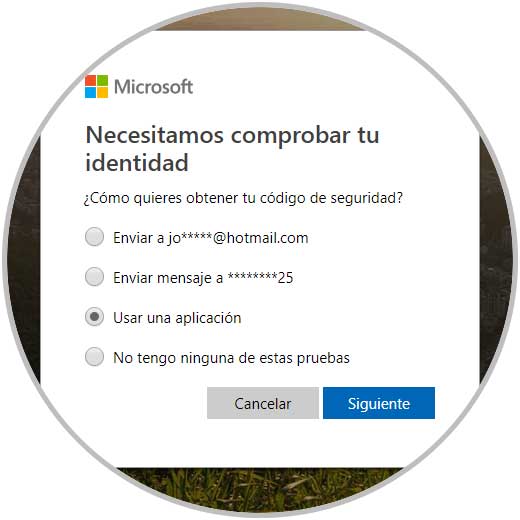Choose the 'Enviar a' email option label
Image resolution: width=520 pixels, height=520 pixels.
pyautogui.click(x=211, y=238)
